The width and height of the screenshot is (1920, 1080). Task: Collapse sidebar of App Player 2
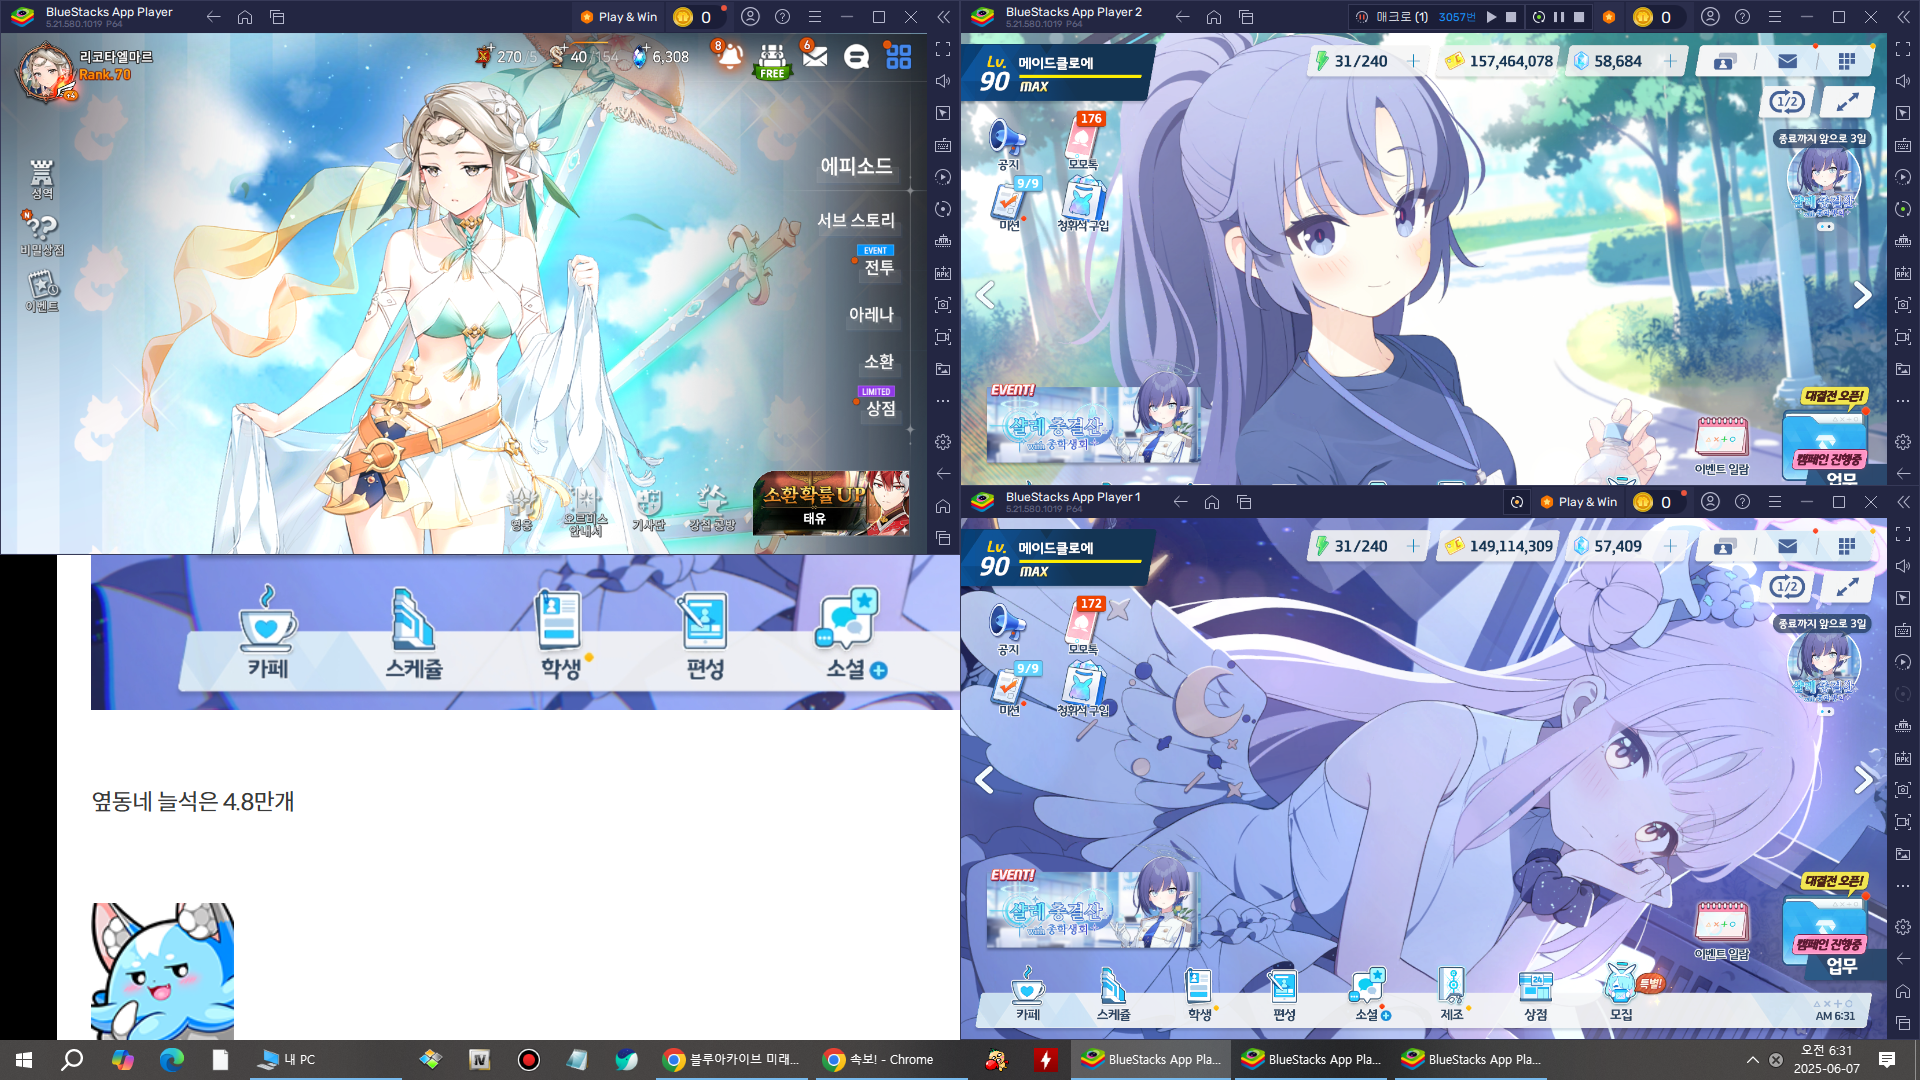1903,17
